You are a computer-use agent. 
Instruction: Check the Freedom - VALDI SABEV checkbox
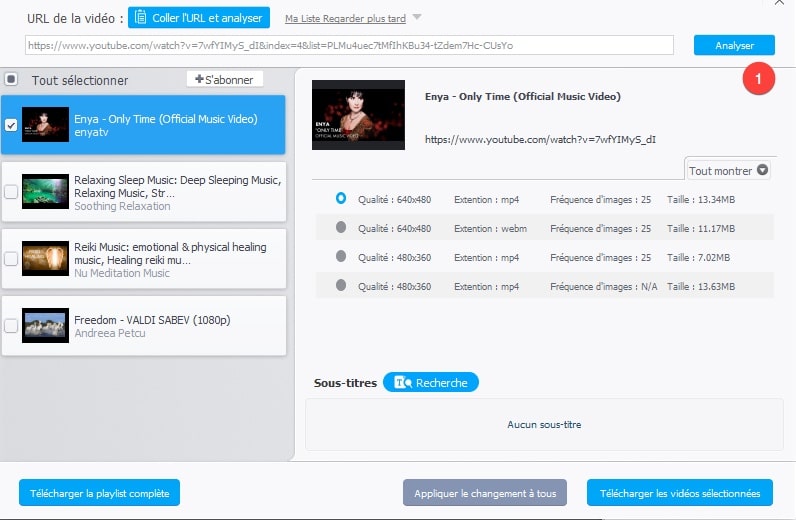11,326
